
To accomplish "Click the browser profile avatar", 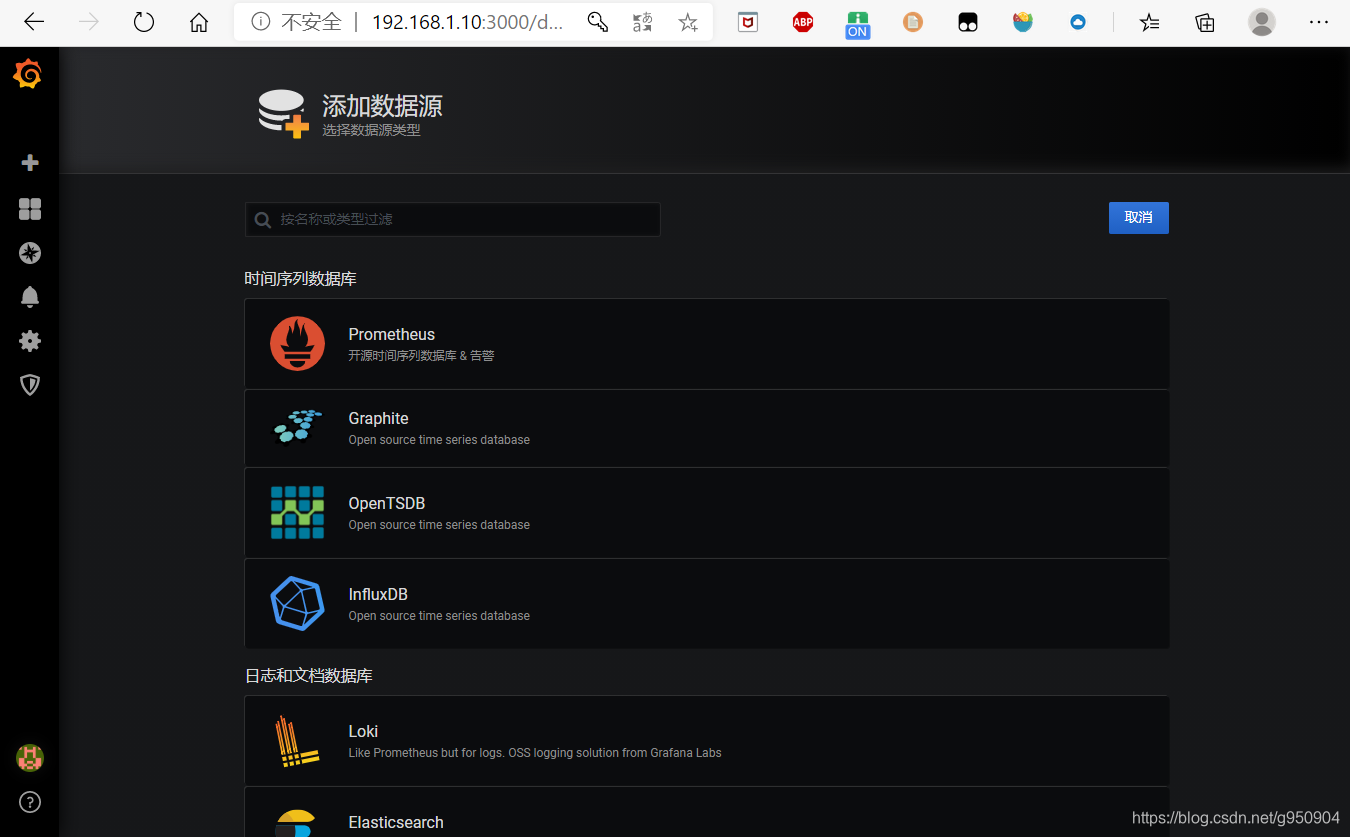I will pos(1262,22).
